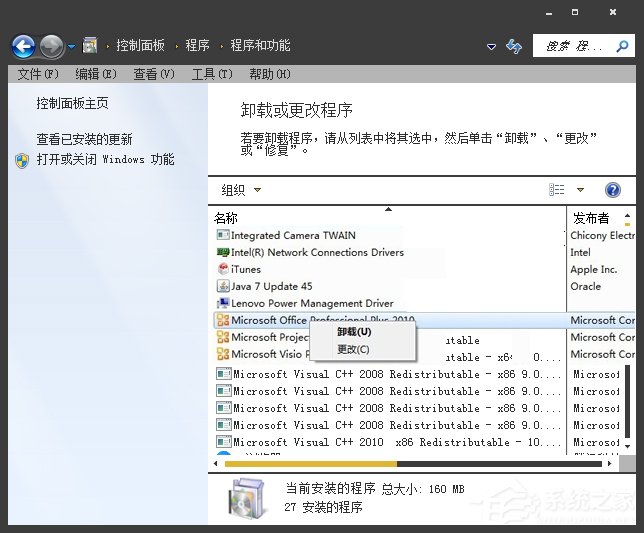Click the Chicony Electr publisher cell
Screen dimensions: 644x533
(x=603, y=235)
